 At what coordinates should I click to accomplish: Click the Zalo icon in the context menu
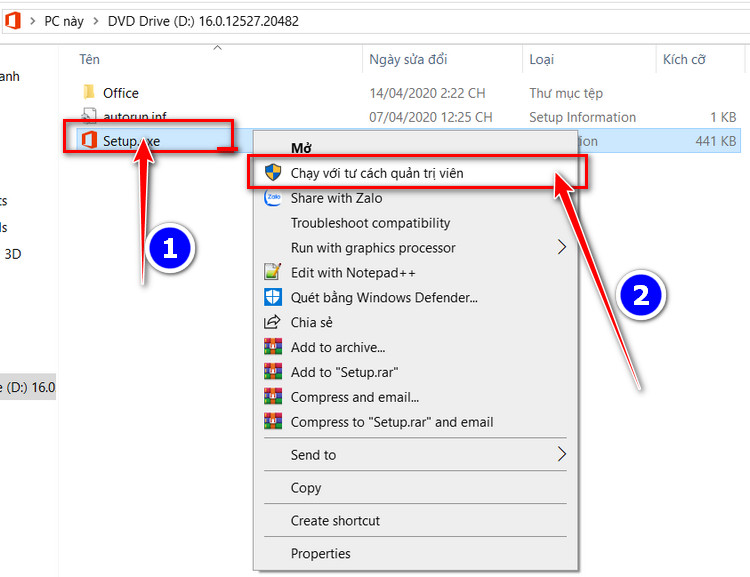click(273, 198)
